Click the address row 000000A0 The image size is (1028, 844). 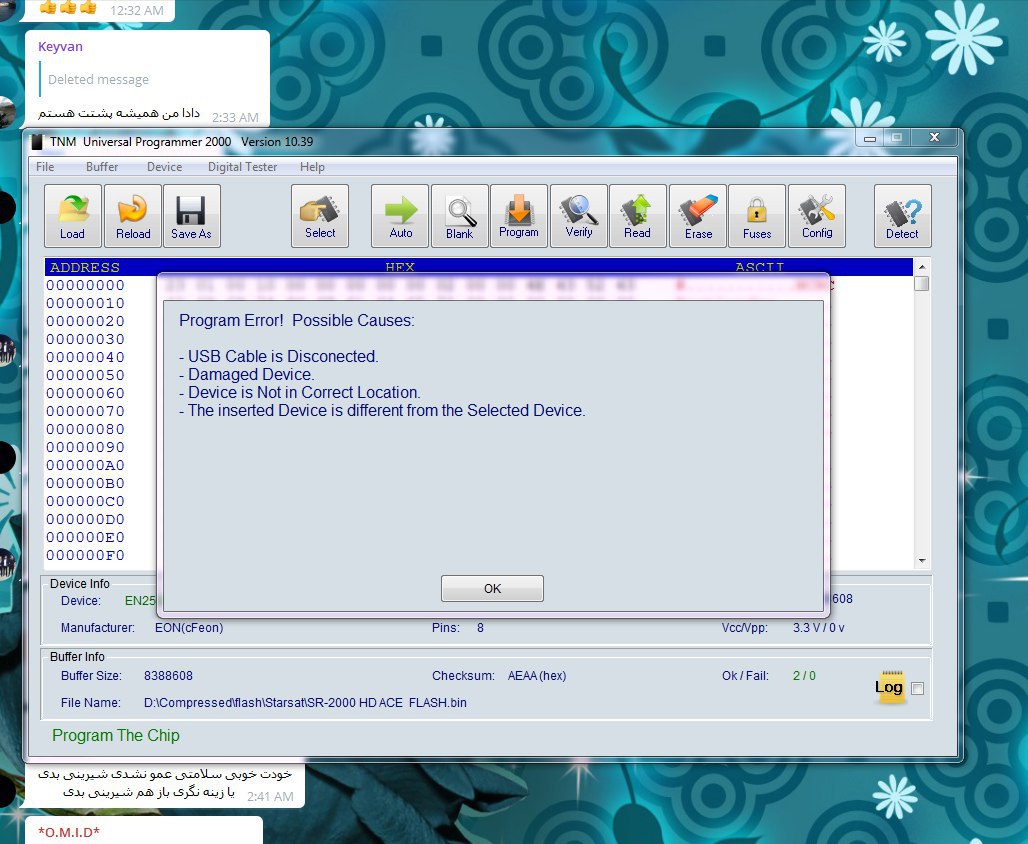click(x=85, y=466)
